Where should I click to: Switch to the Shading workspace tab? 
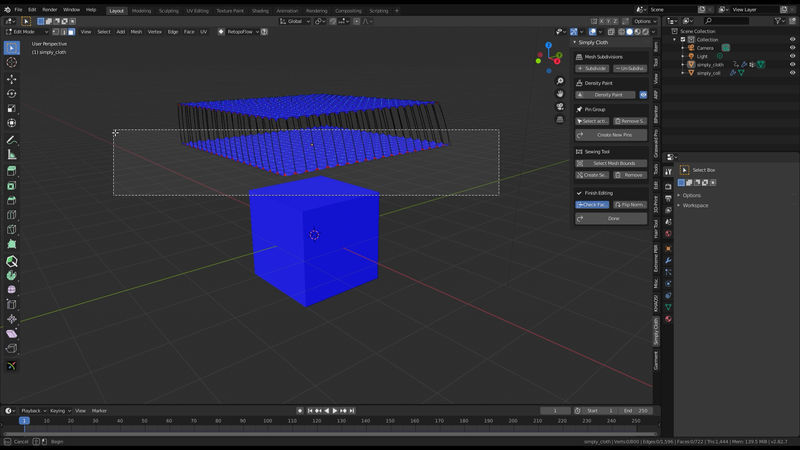(x=260, y=11)
